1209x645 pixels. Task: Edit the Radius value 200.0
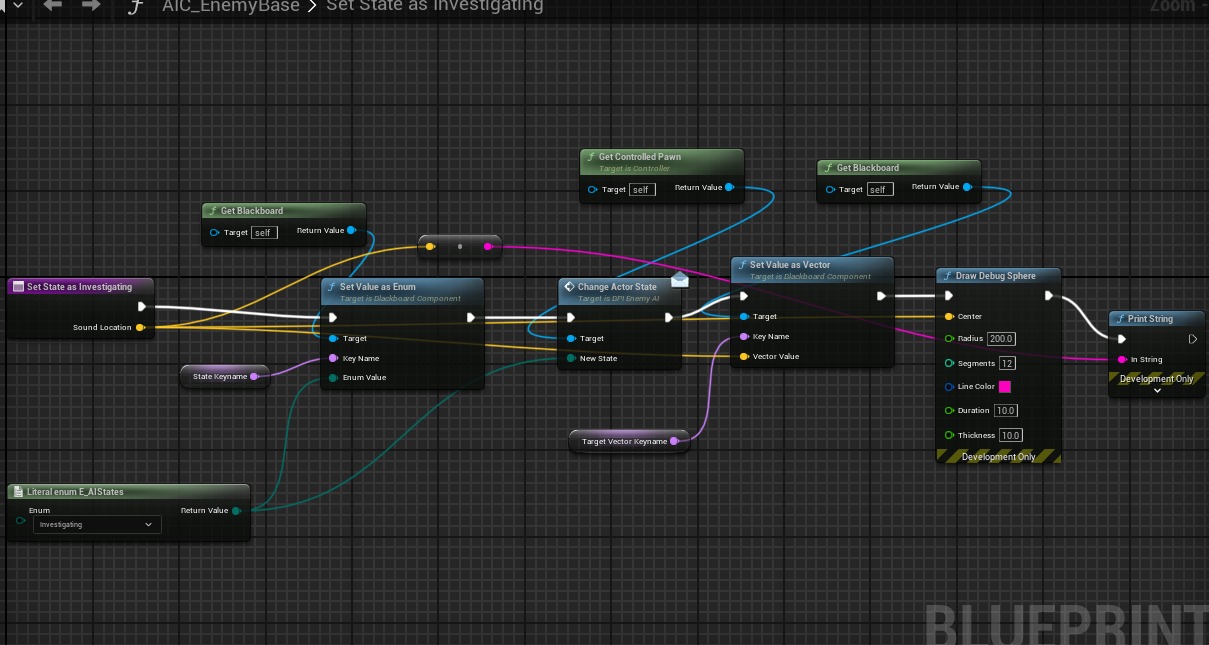tap(1002, 339)
